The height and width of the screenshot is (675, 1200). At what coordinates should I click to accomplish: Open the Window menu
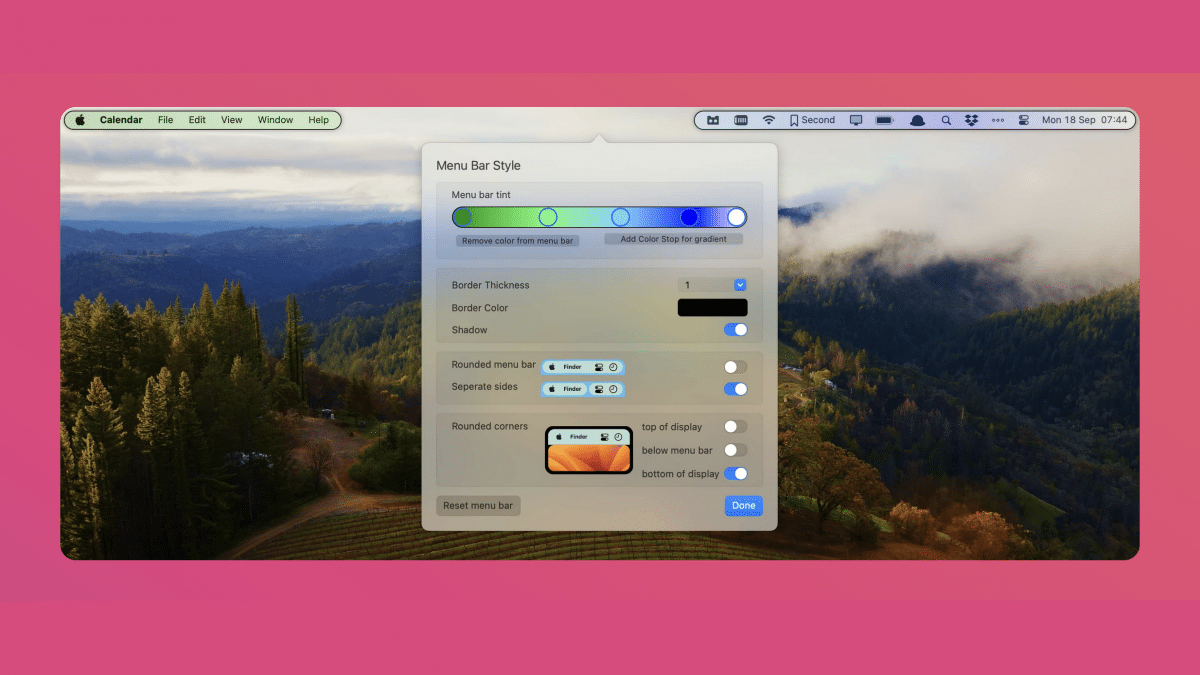point(275,120)
